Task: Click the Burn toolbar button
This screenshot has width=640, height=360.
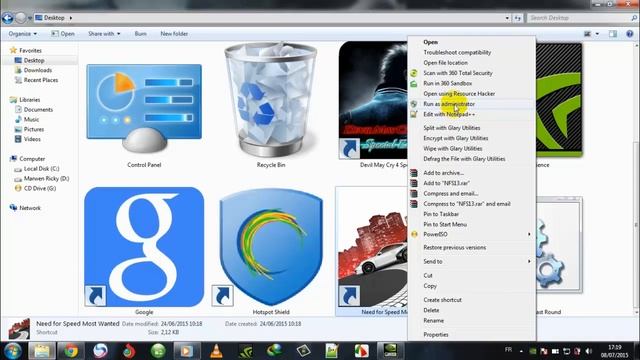Action: point(140,34)
